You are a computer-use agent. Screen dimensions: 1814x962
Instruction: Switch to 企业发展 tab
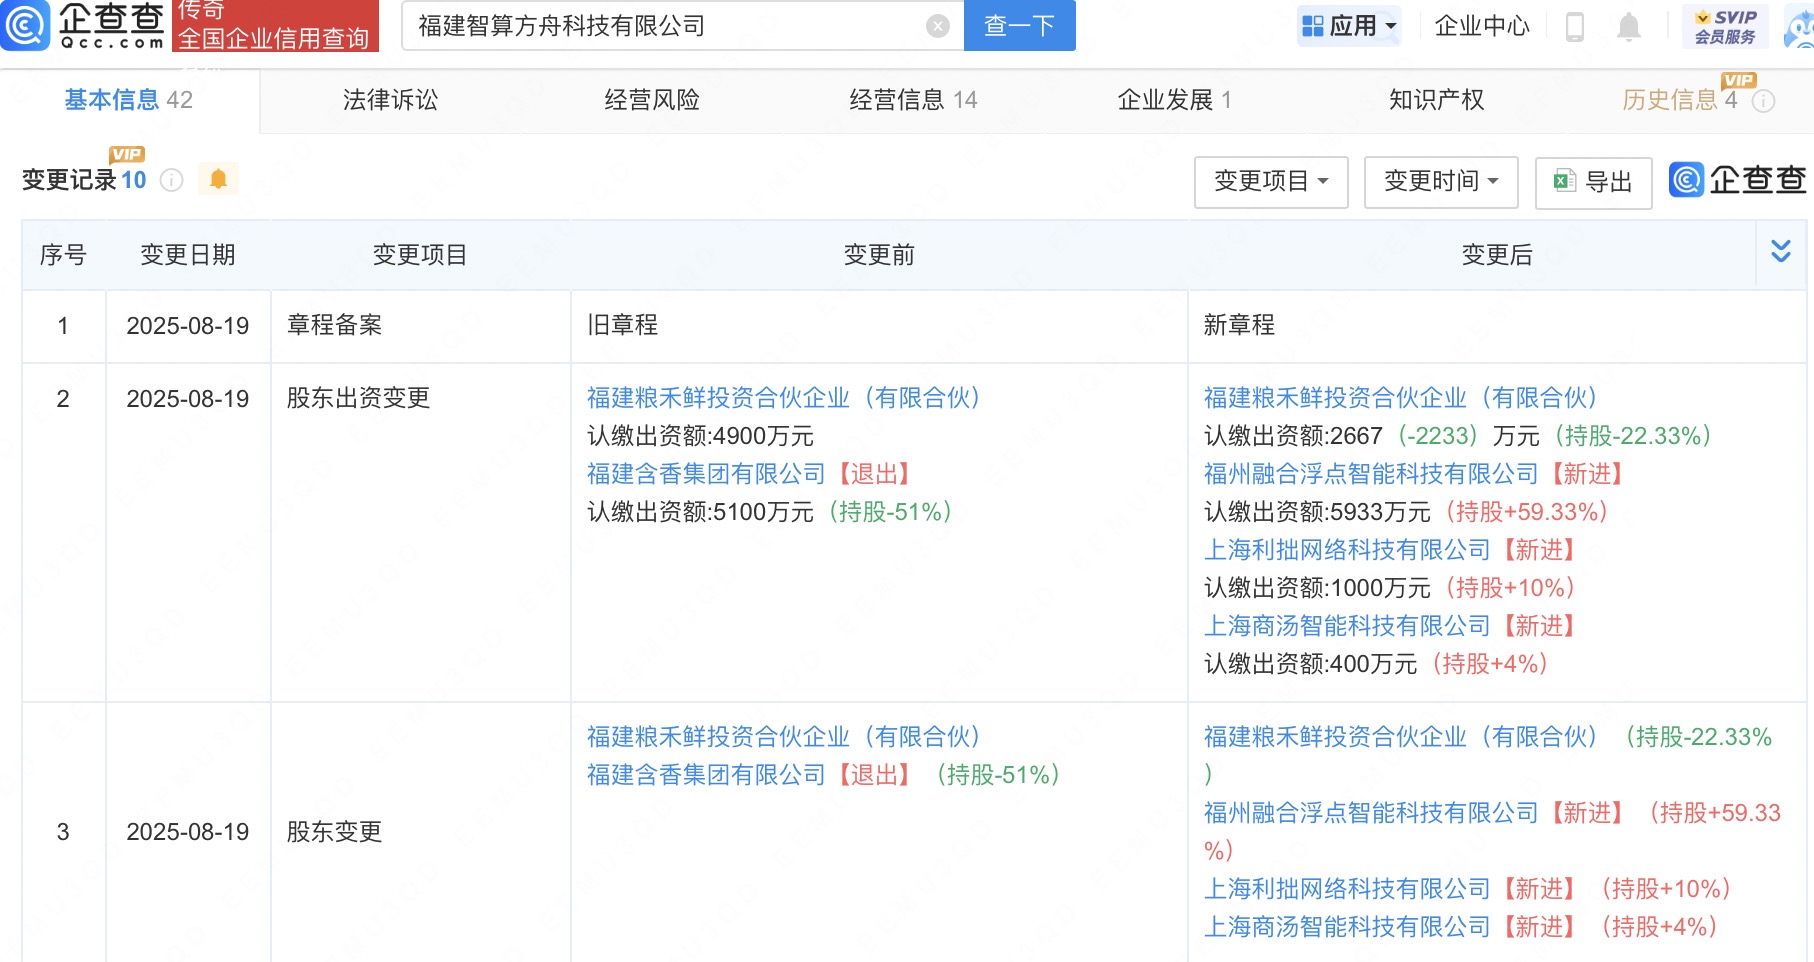click(x=1174, y=100)
